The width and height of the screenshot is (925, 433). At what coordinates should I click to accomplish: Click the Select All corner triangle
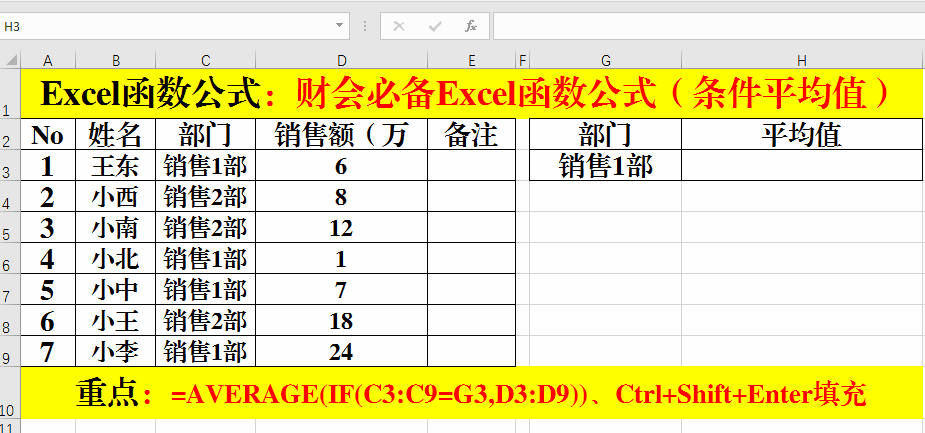10,60
